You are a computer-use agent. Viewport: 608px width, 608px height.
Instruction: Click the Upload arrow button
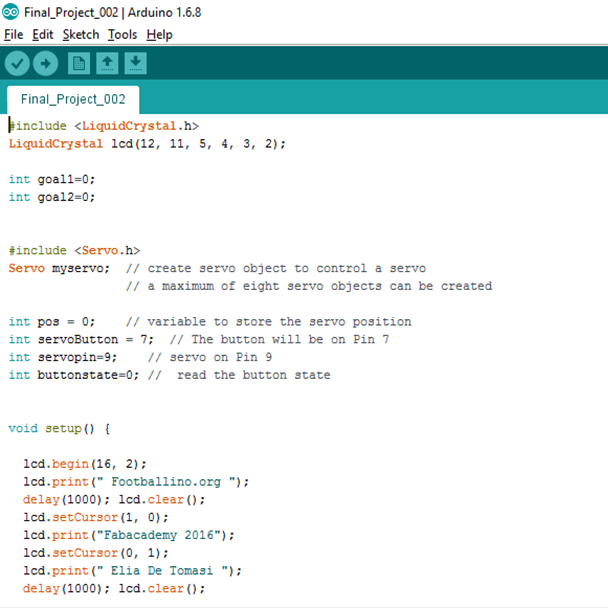click(x=45, y=63)
